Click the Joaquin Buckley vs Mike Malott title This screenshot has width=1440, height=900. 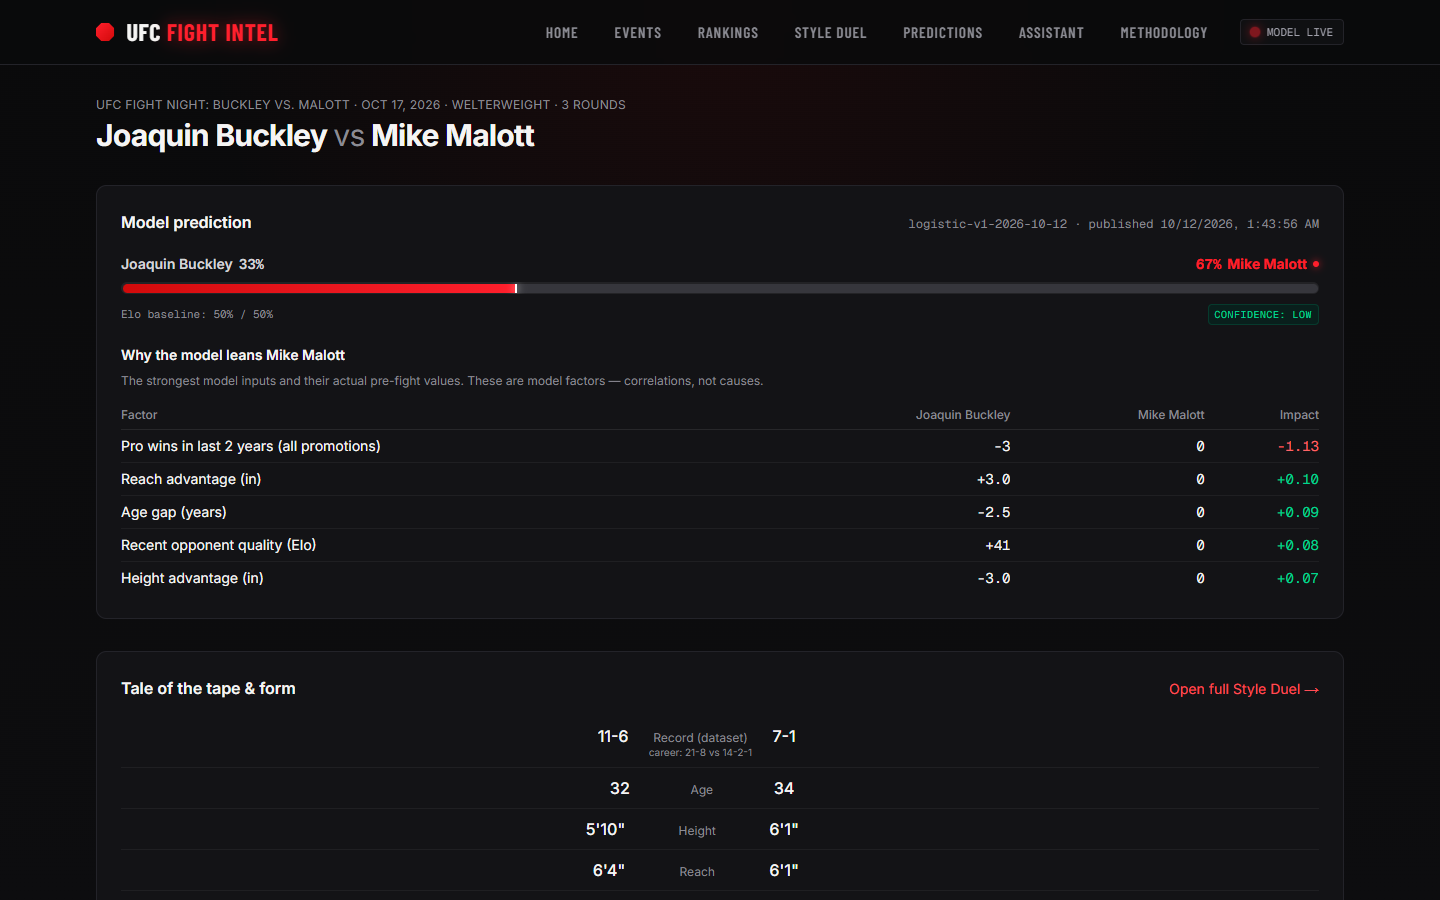click(315, 136)
